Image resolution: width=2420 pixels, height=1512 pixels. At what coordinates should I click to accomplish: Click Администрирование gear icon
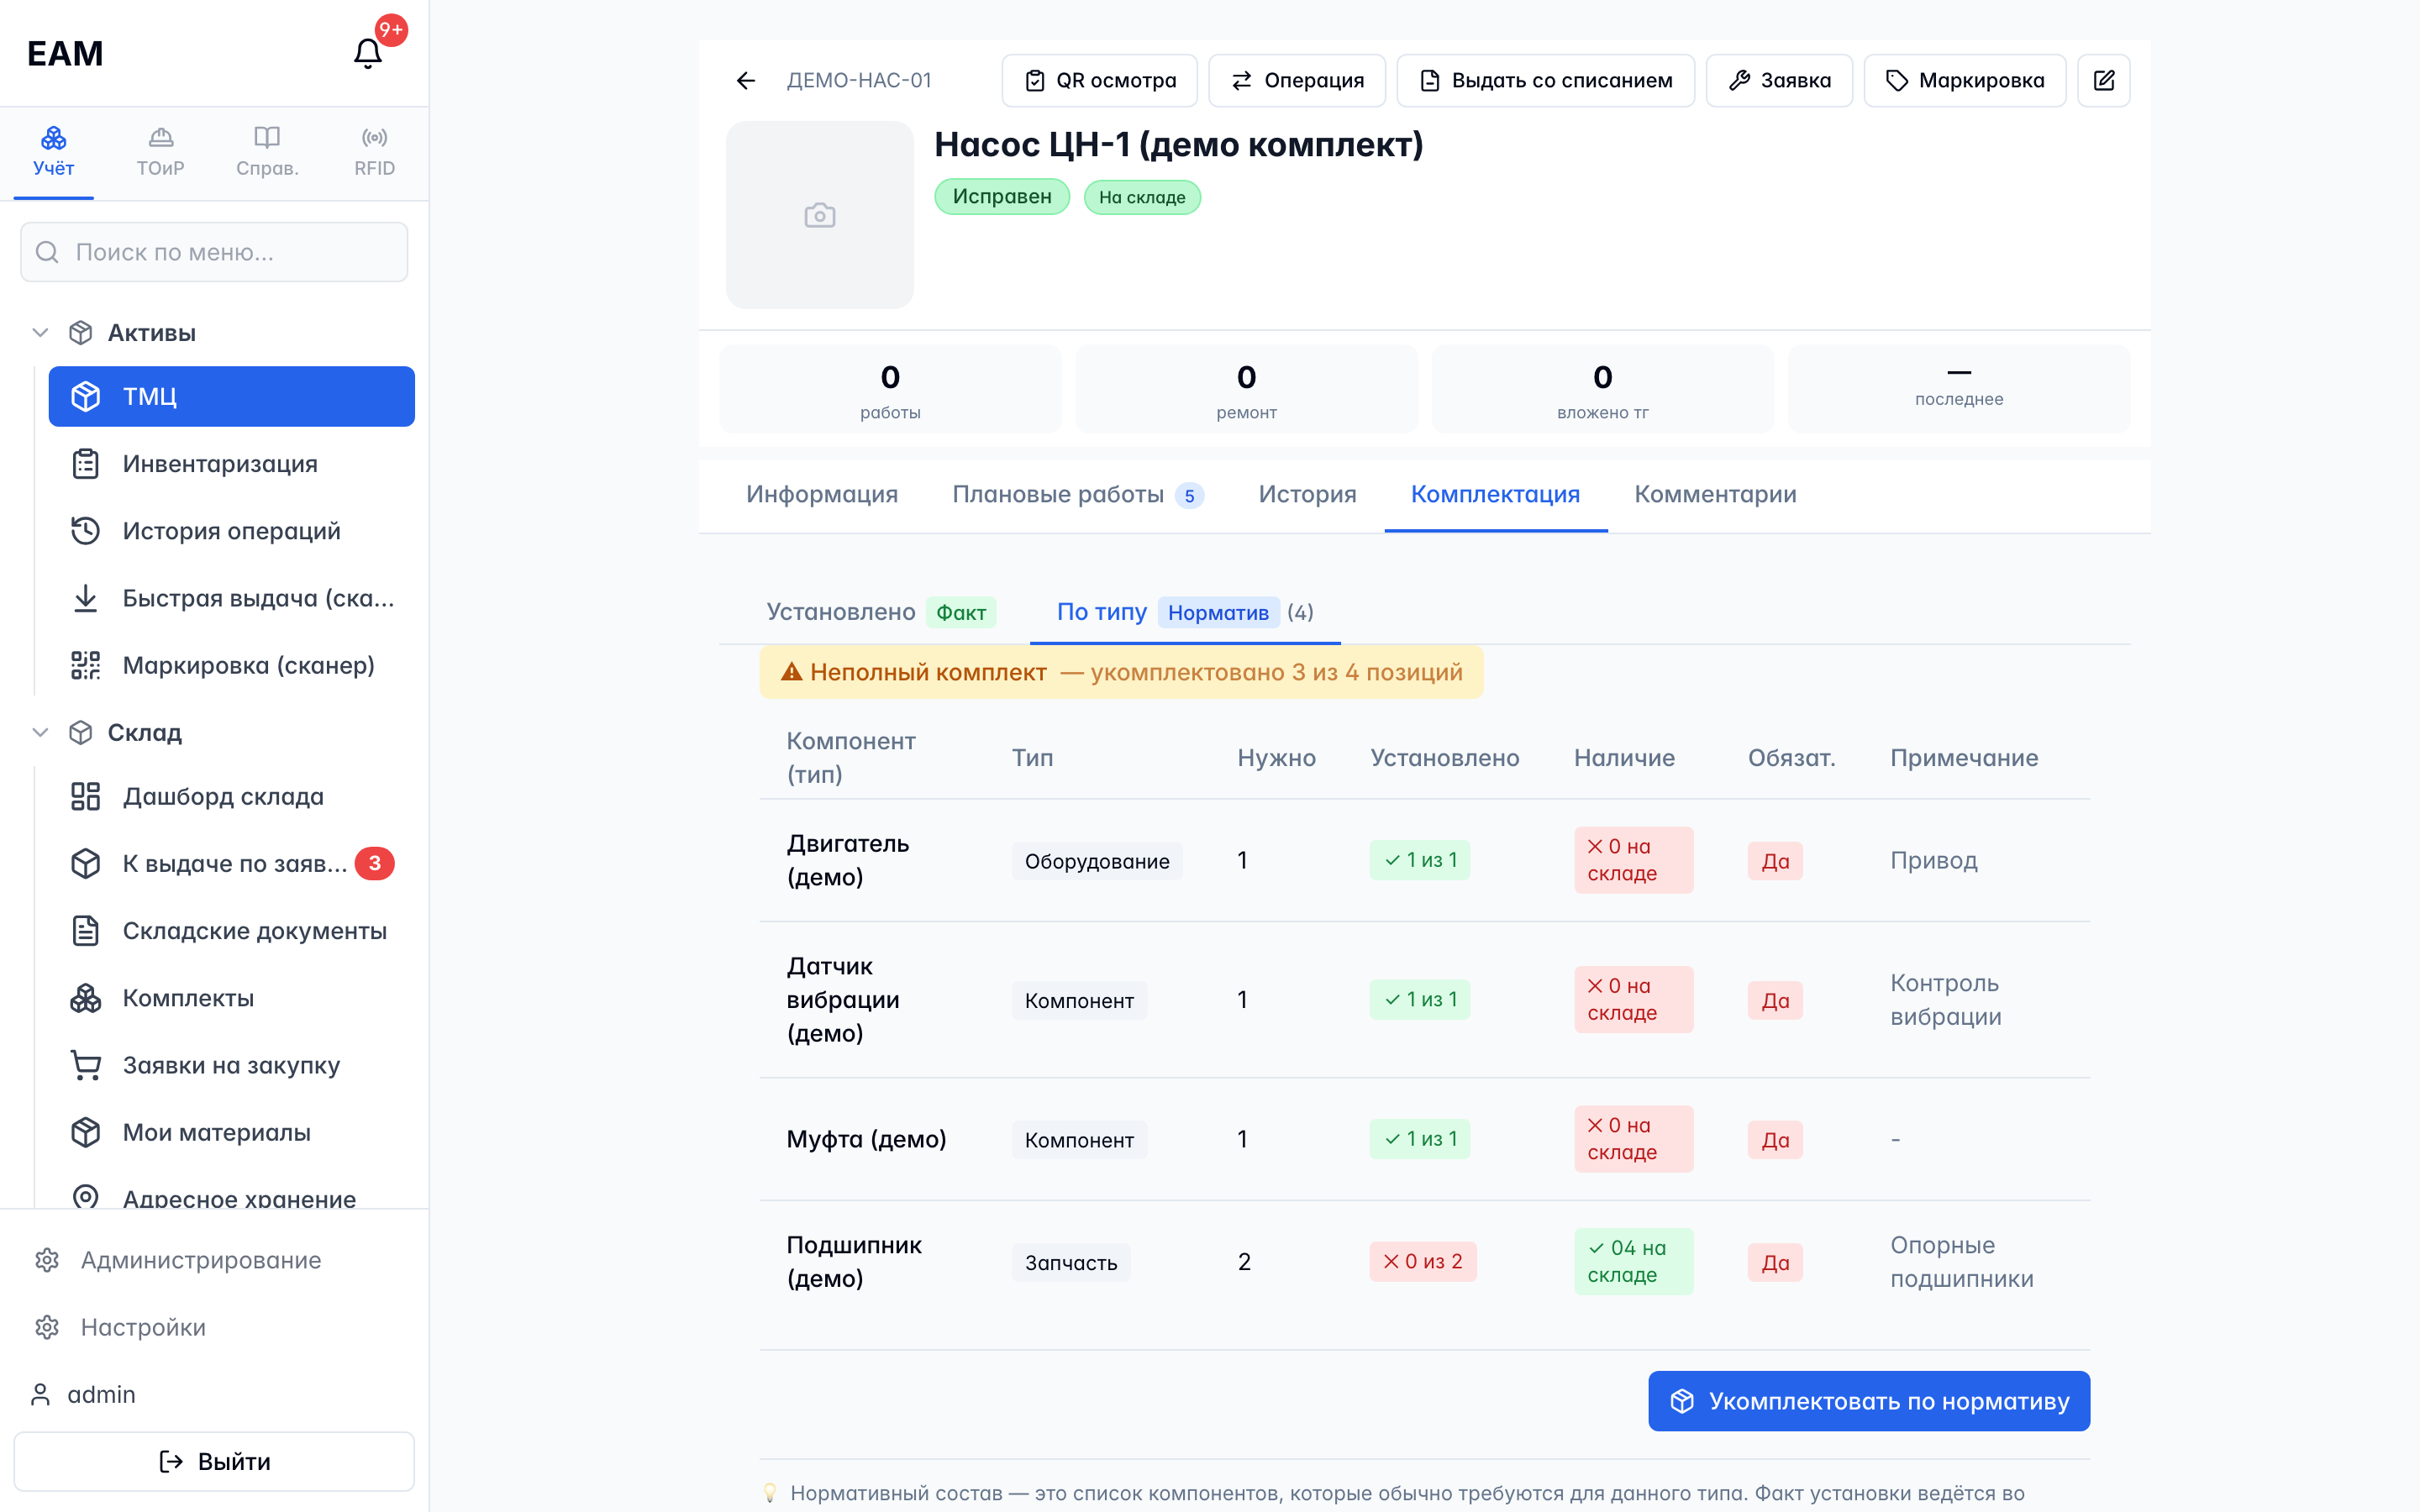(x=47, y=1260)
